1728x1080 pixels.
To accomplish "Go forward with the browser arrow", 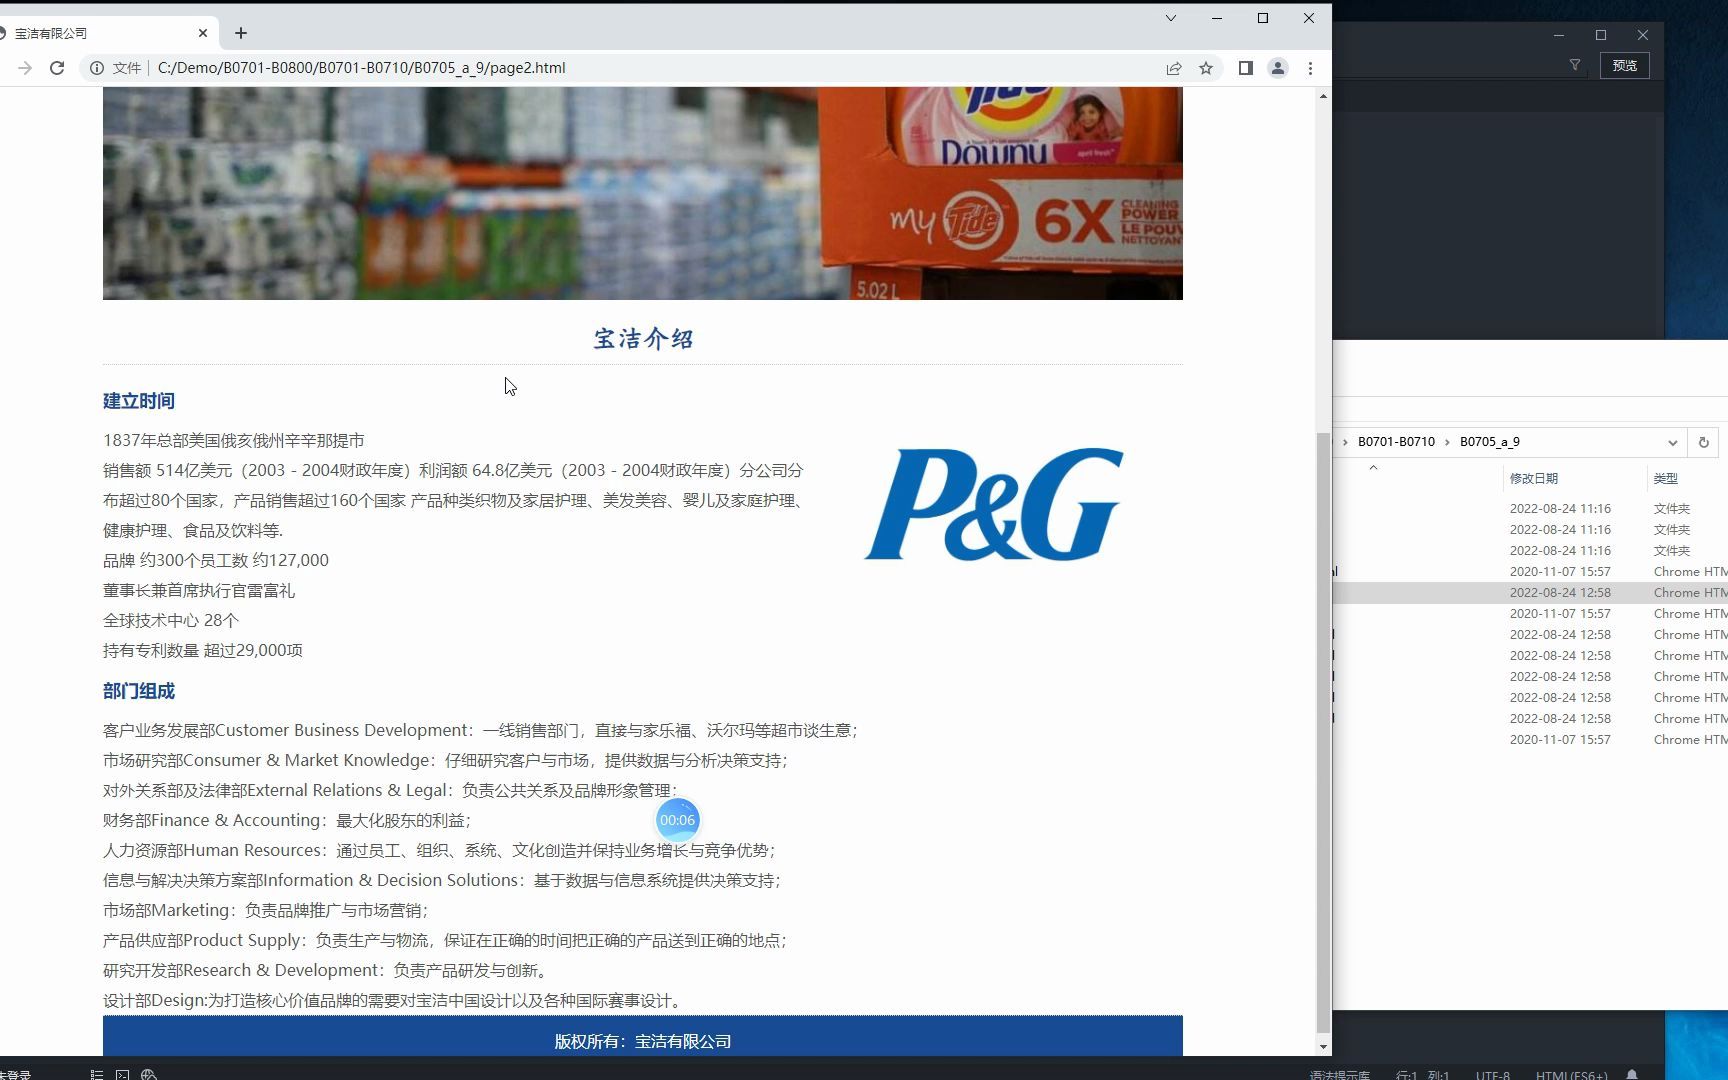I will coord(25,68).
